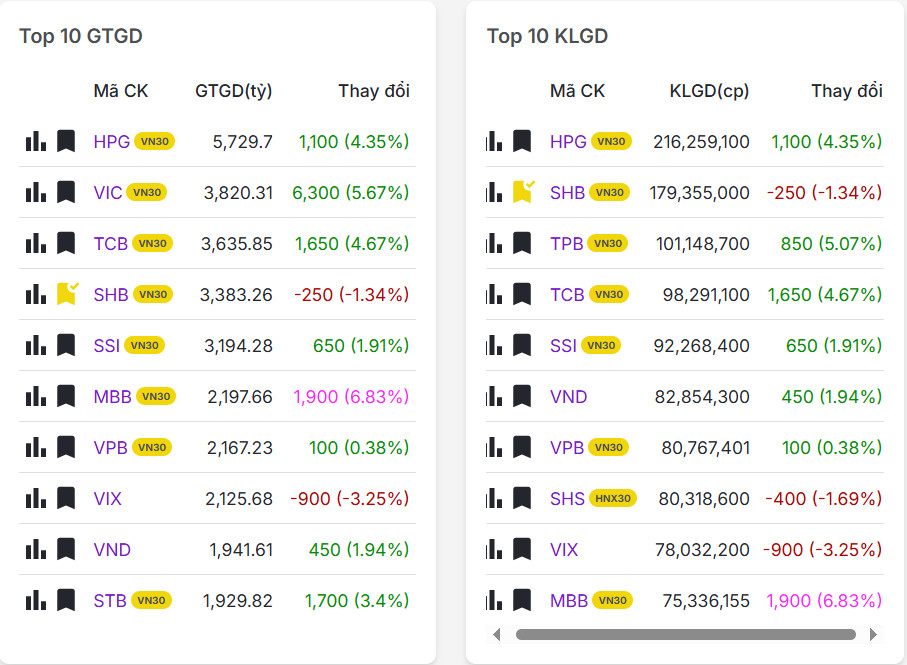The image size is (907, 665).
Task: Click the 850 (5.07%) change for TPB
Action: click(831, 244)
